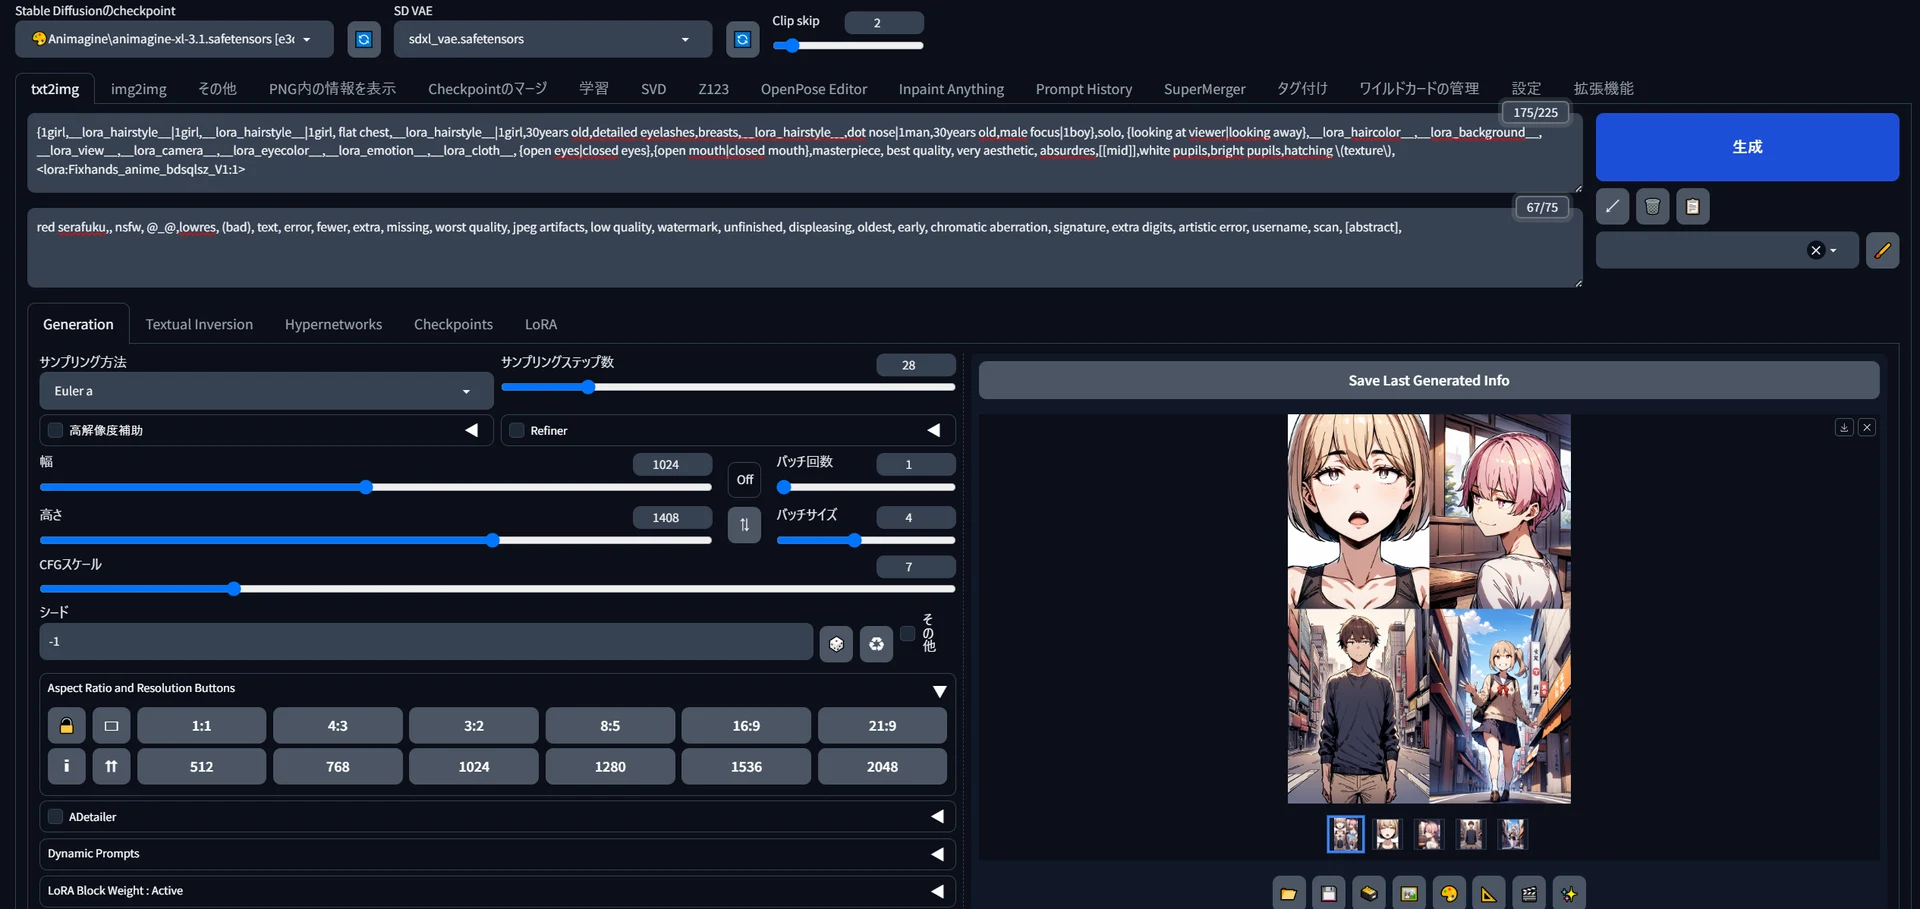This screenshot has width=1920, height=909.
Task: Click the width/height swap arrows icon
Action: pyautogui.click(x=744, y=524)
